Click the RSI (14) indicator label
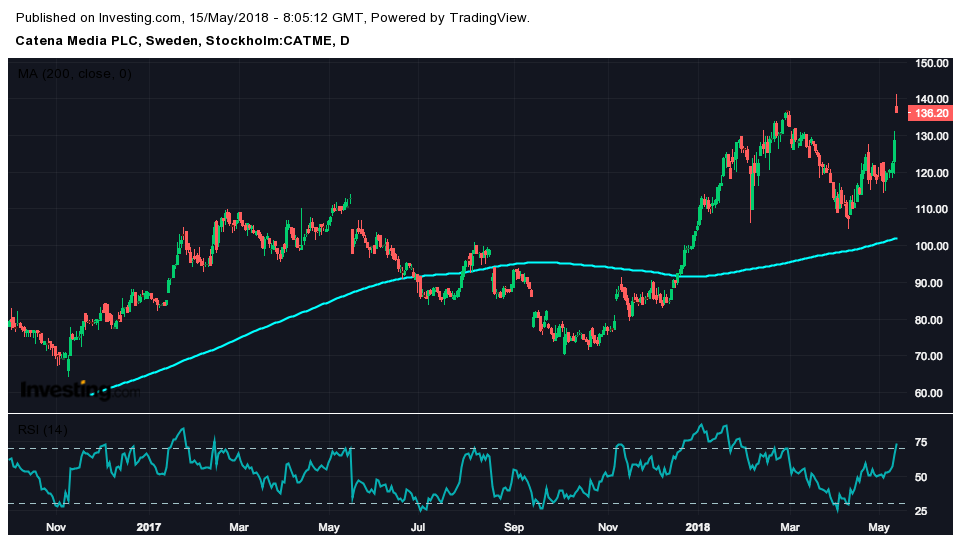Image resolution: width=960 pixels, height=540 pixels. [x=42, y=430]
